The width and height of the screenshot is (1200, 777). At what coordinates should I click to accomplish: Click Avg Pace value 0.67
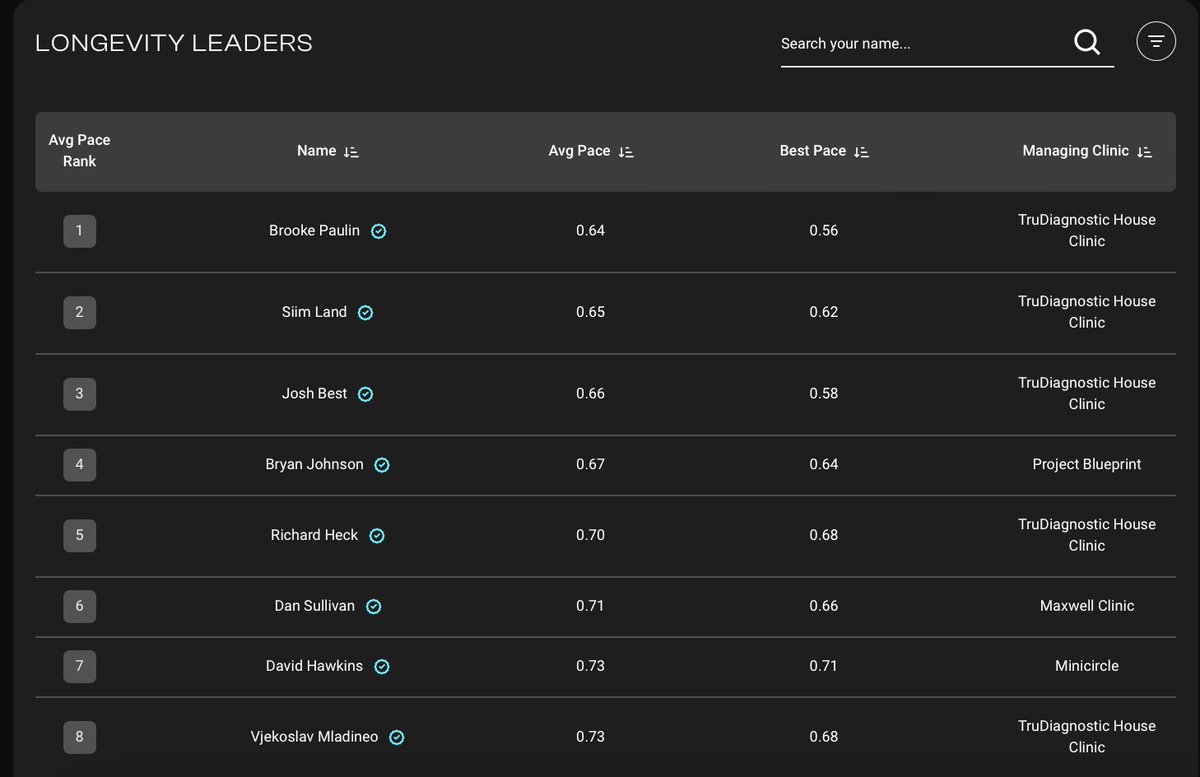click(x=590, y=464)
